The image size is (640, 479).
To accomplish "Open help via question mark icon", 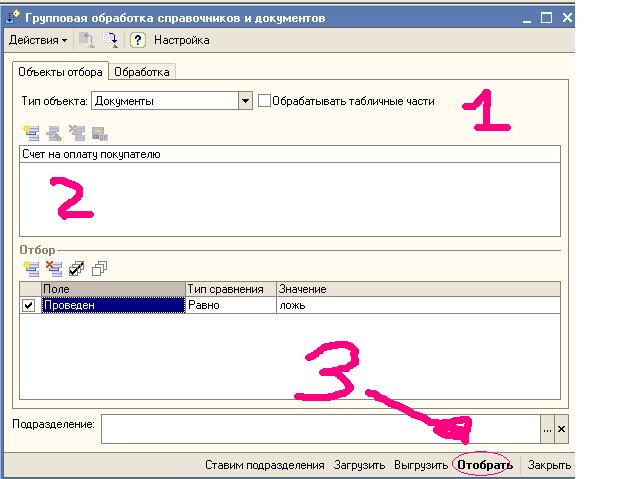I will coord(138,40).
